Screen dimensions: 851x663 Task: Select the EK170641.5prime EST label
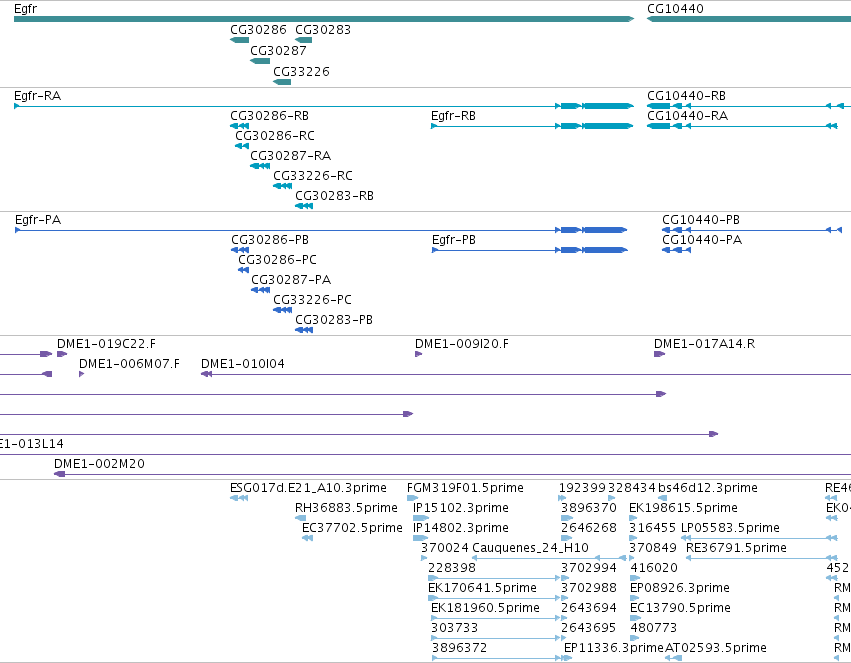[482, 589]
